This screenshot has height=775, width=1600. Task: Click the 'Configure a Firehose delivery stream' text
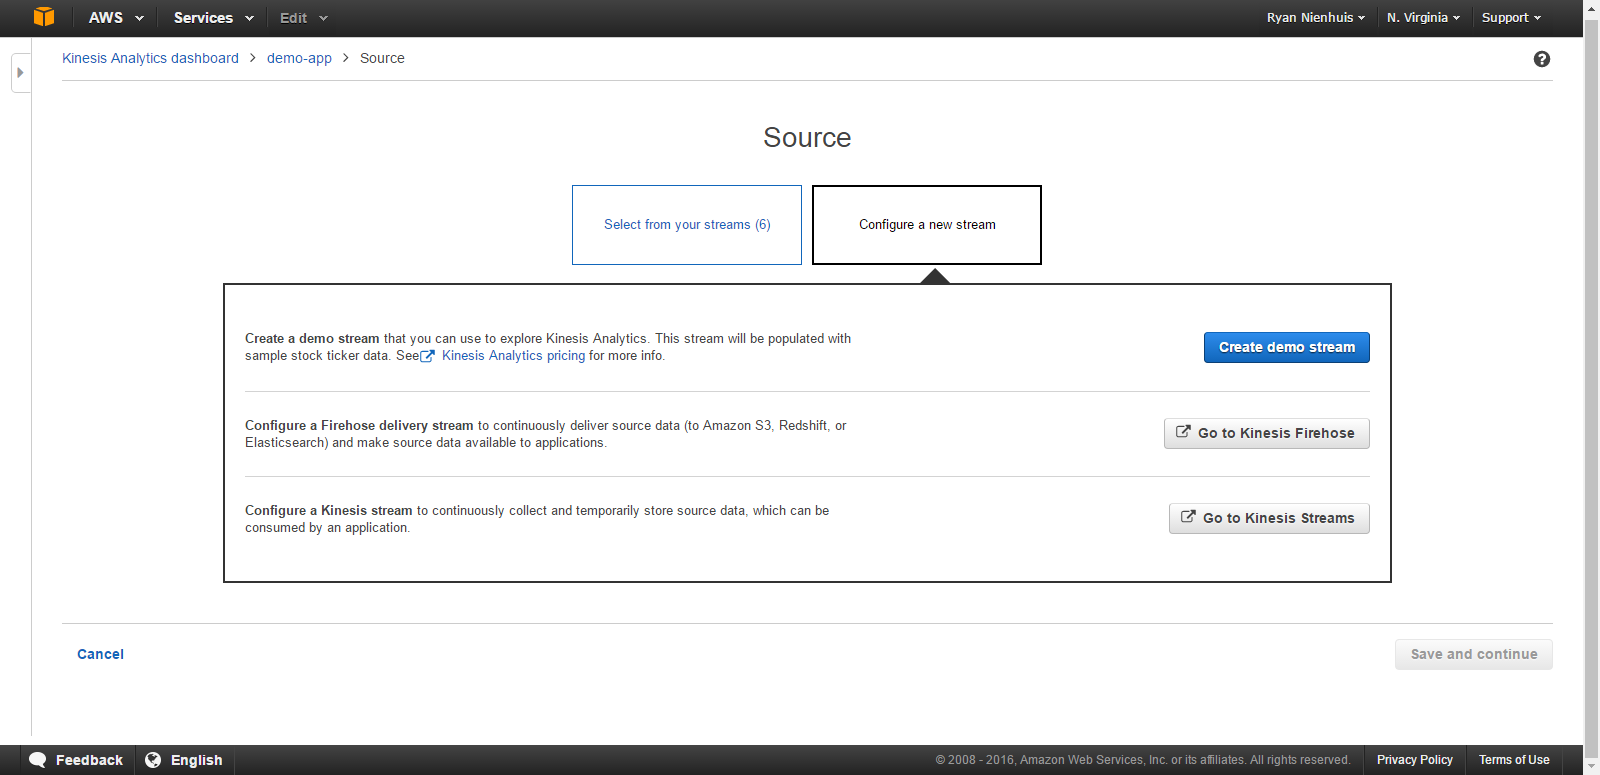click(359, 426)
